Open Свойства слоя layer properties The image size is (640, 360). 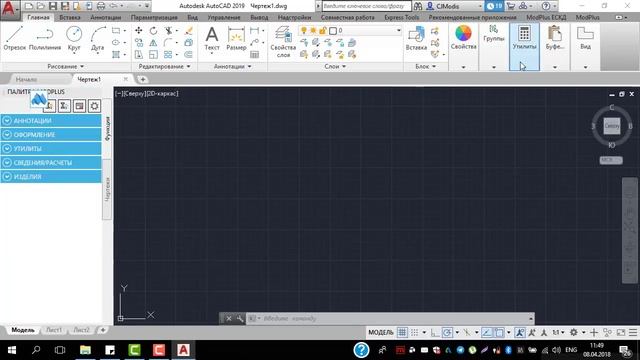tap(283, 42)
